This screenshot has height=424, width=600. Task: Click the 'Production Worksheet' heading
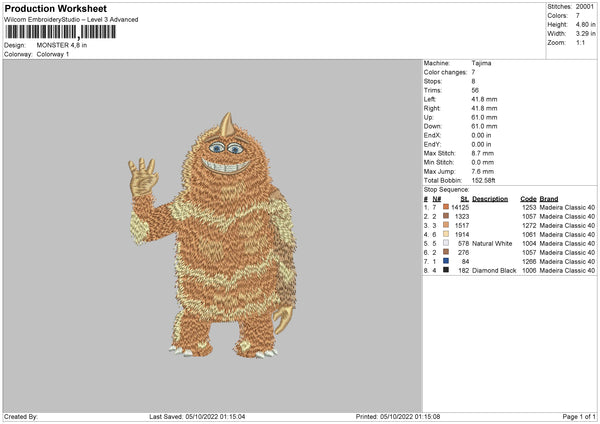coord(56,8)
